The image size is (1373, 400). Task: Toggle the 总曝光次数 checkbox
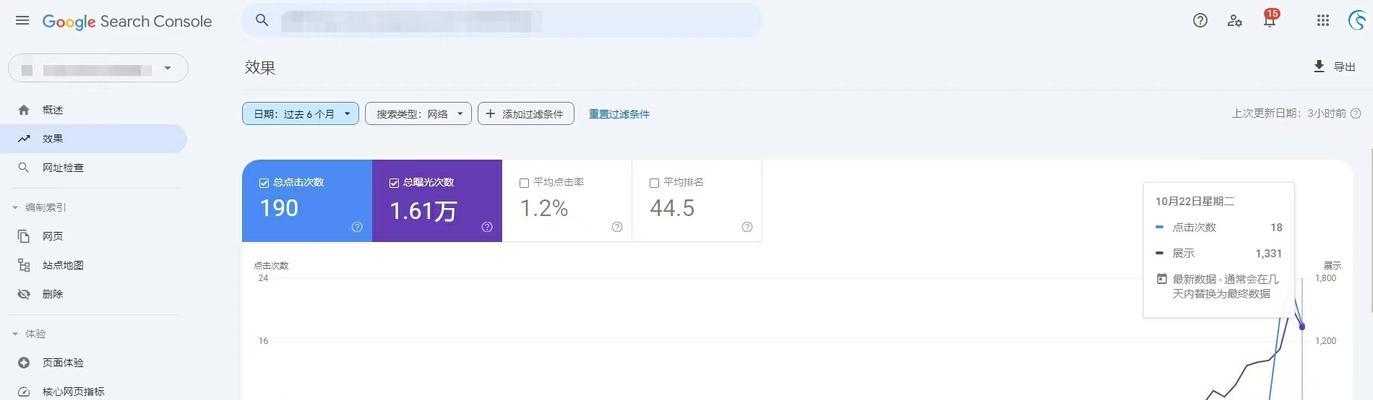[394, 183]
